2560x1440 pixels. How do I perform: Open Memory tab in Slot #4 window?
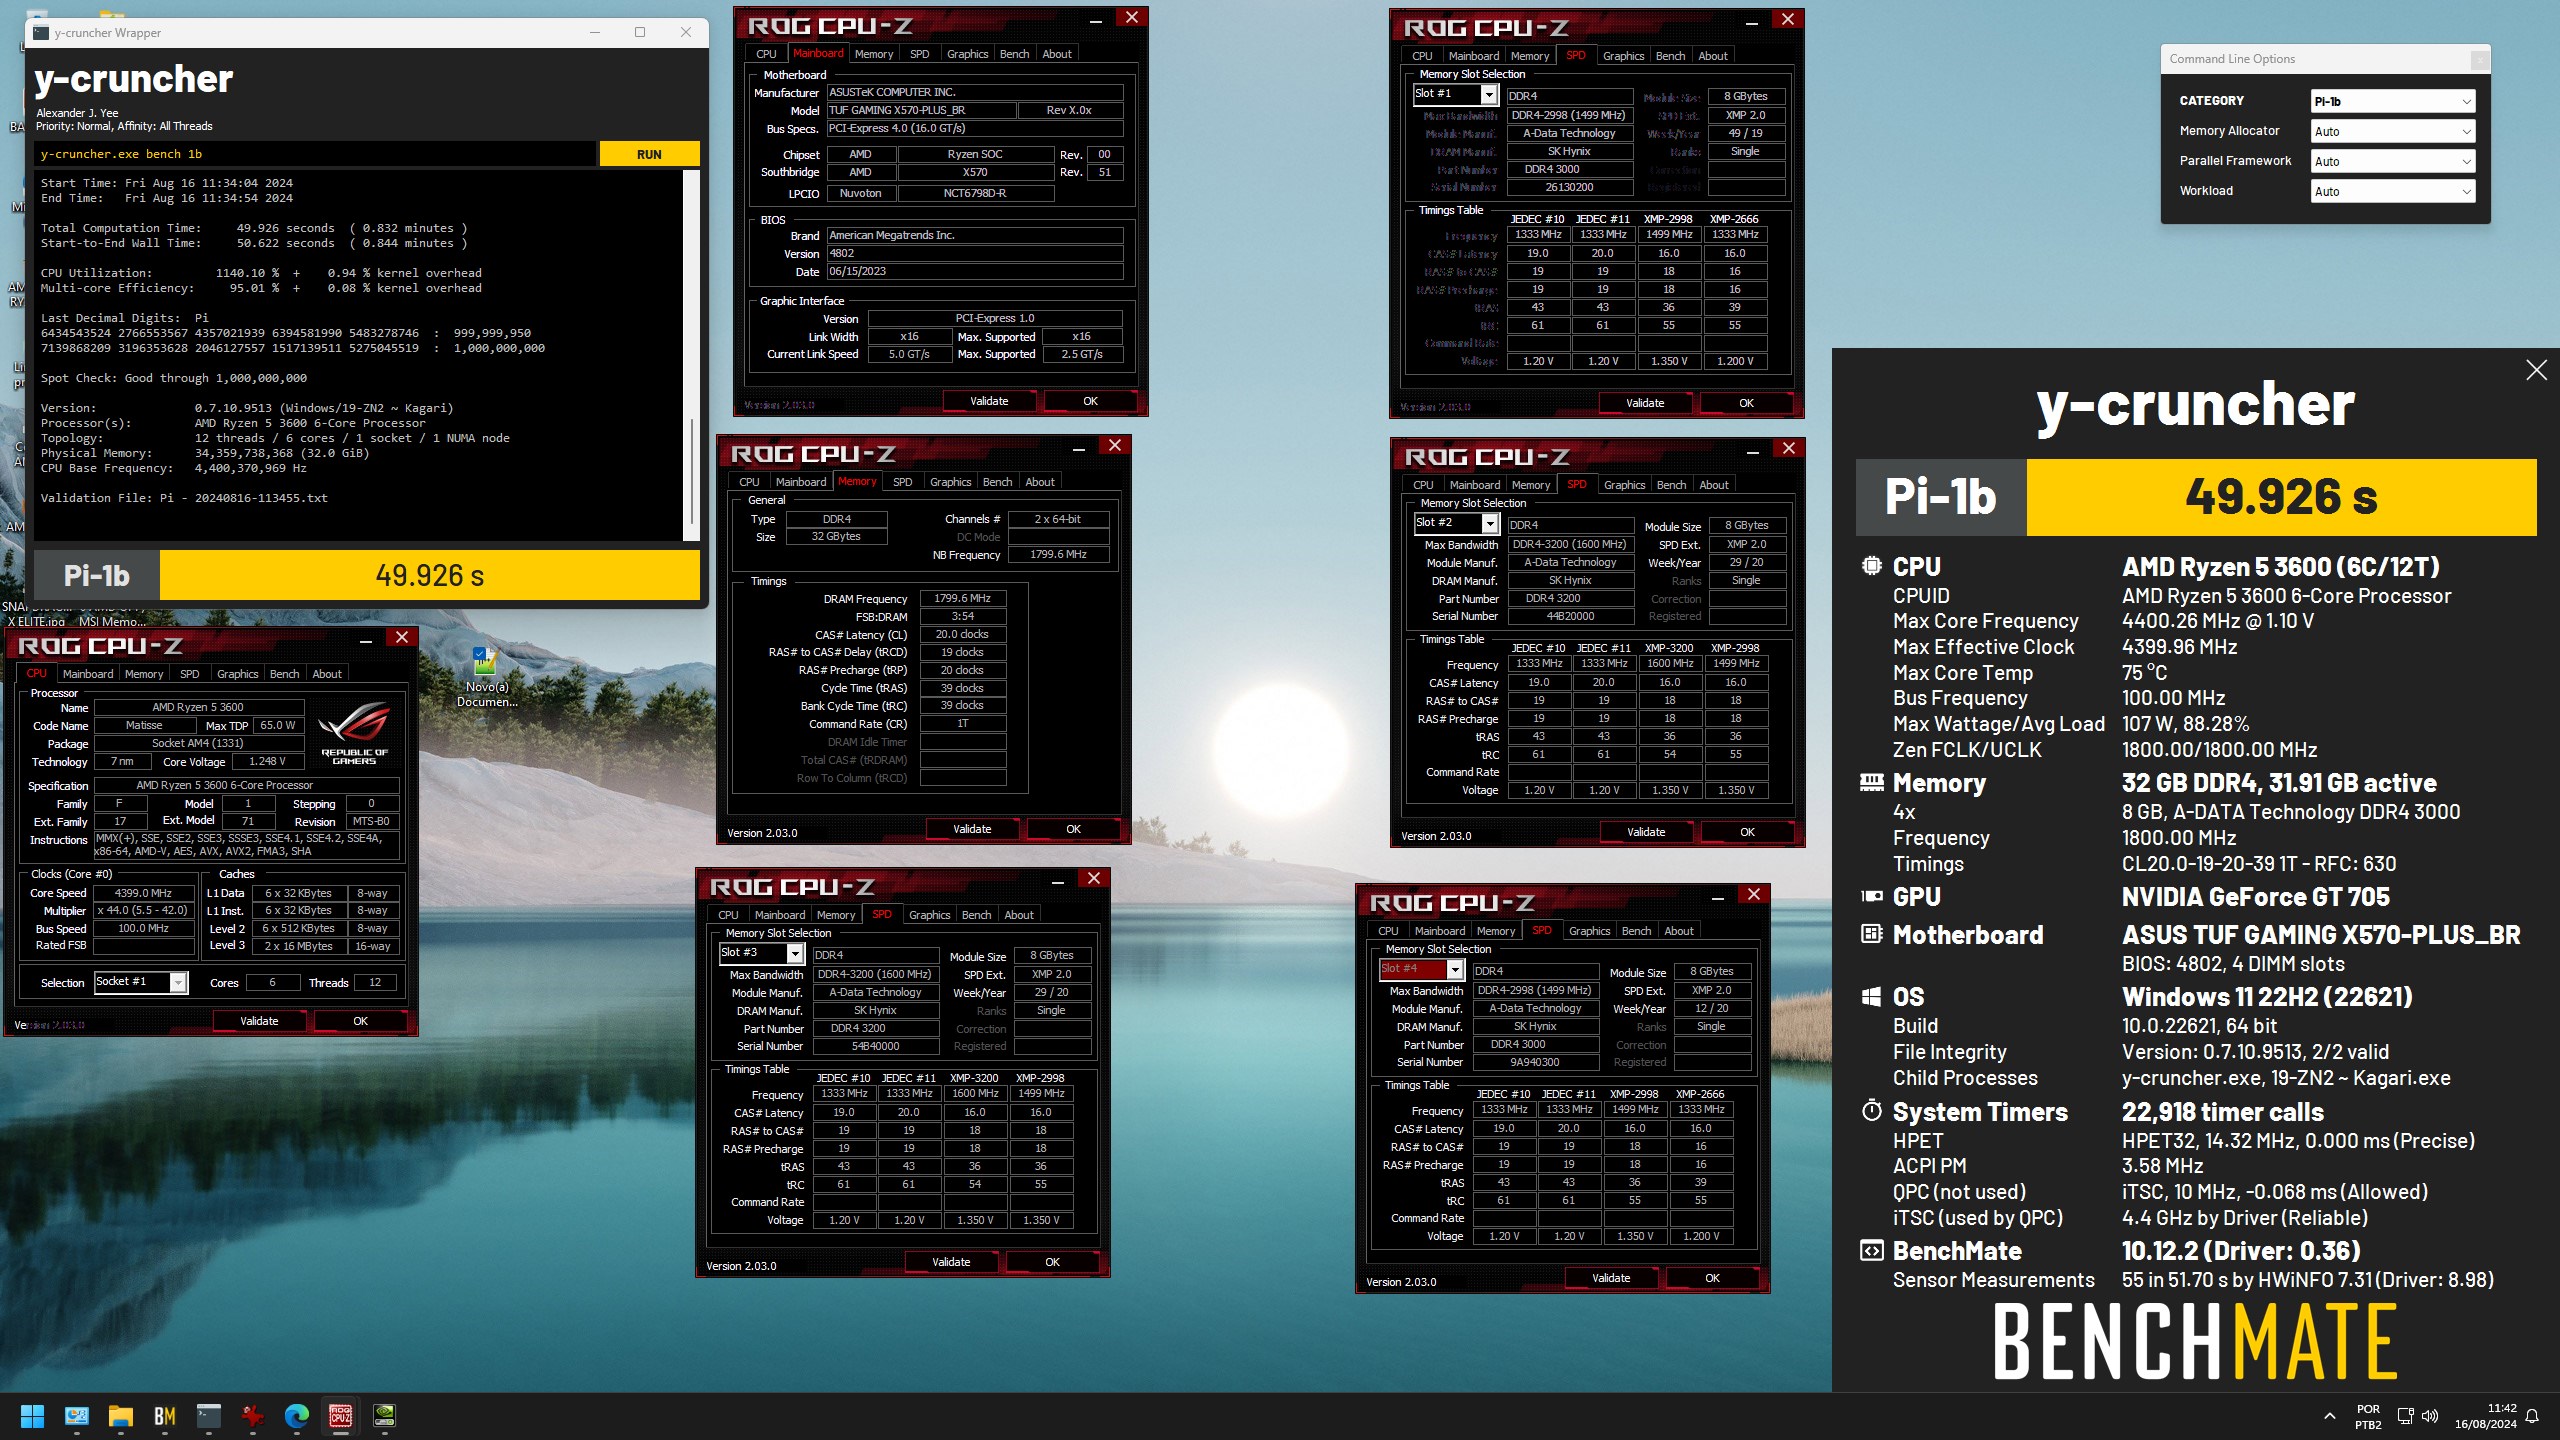click(1495, 931)
